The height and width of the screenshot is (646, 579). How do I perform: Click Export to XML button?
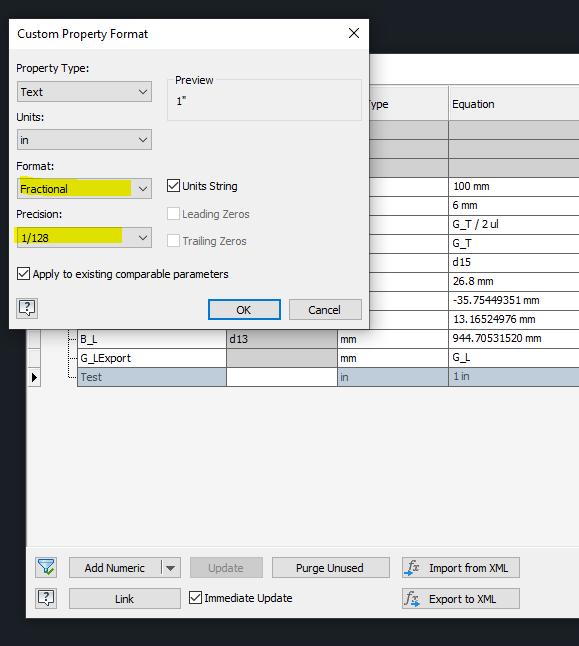pyautogui.click(x=461, y=599)
